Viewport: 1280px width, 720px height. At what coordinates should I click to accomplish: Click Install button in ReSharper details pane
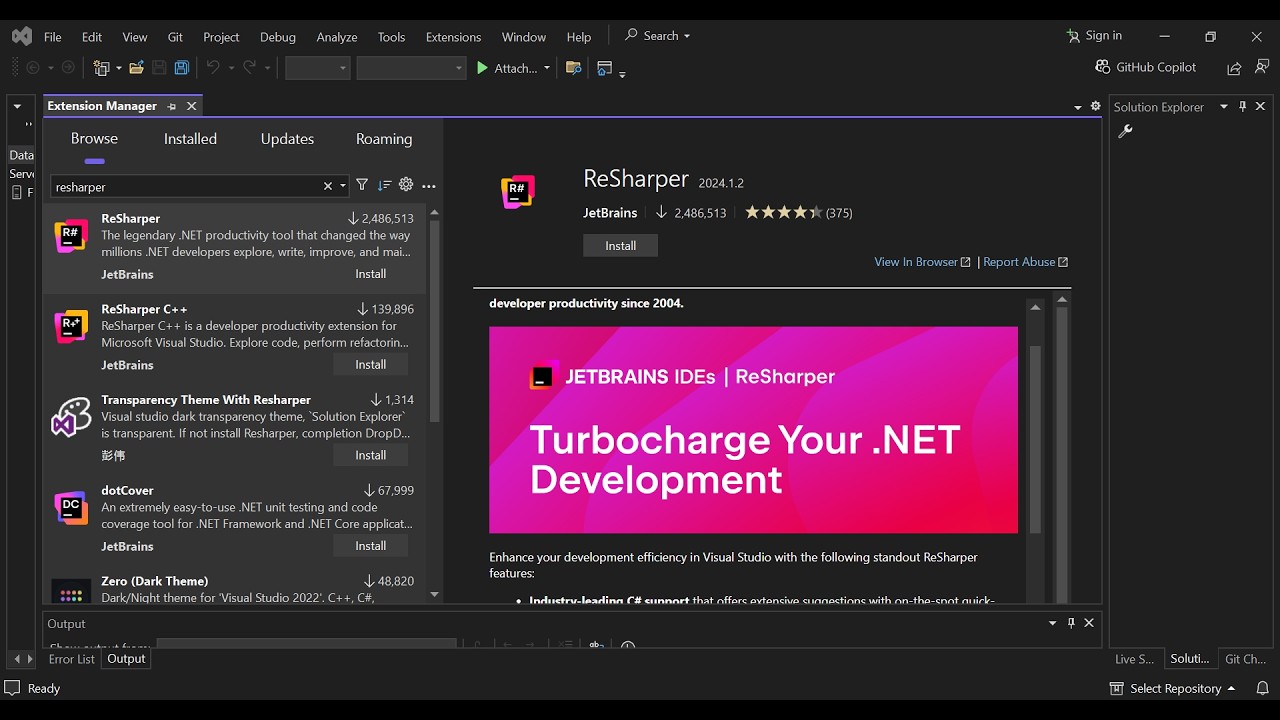coord(620,245)
